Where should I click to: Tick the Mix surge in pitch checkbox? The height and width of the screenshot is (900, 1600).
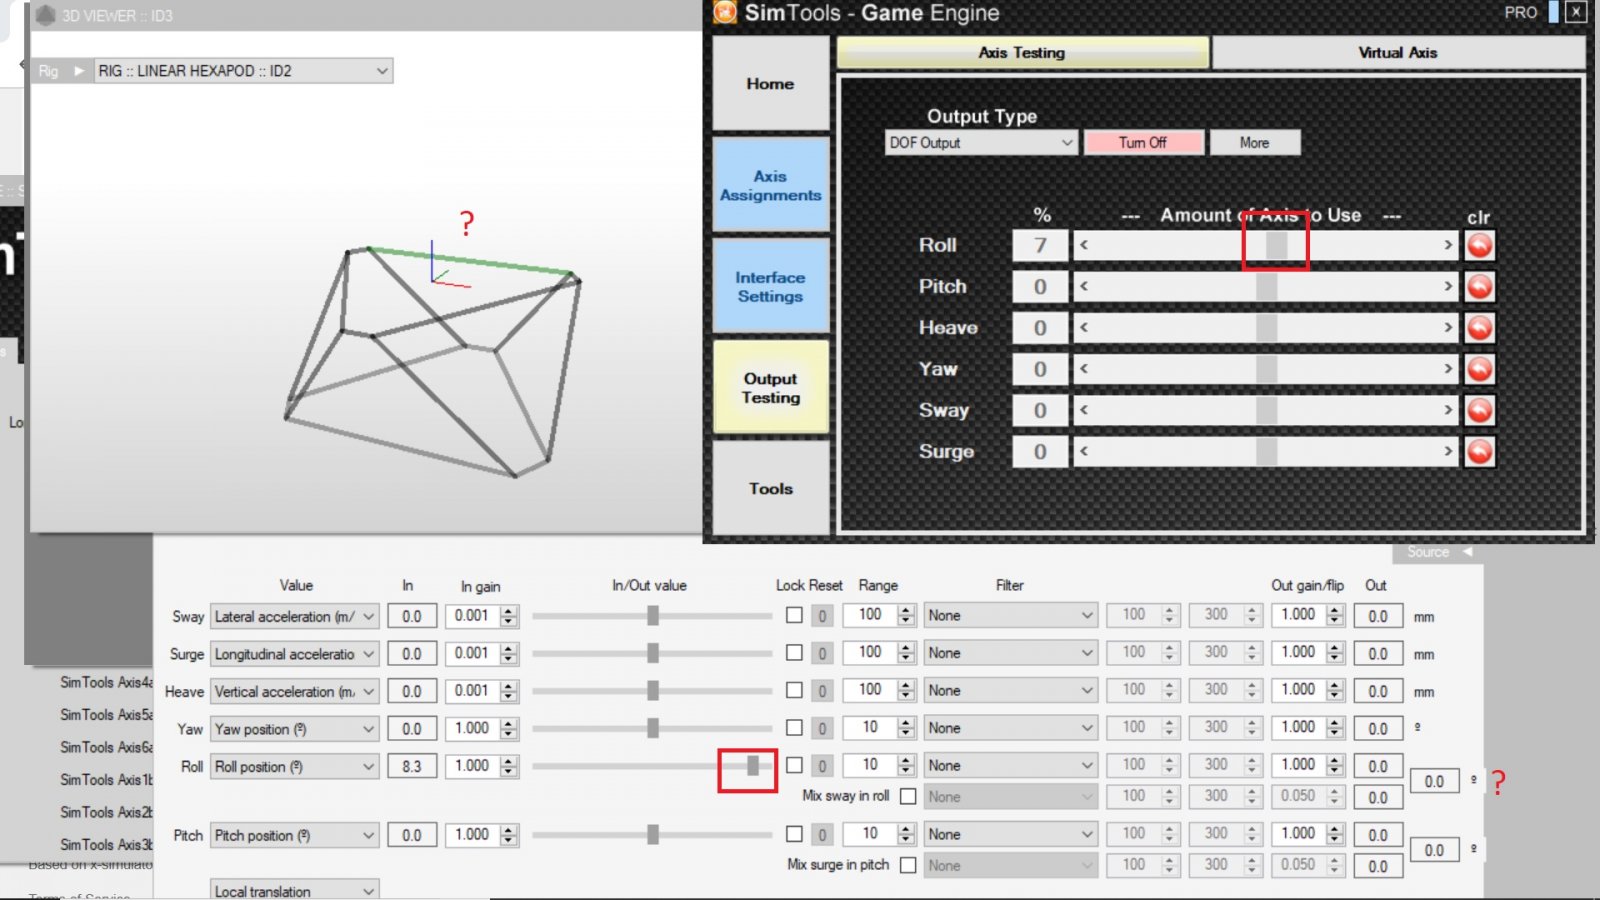coord(908,866)
